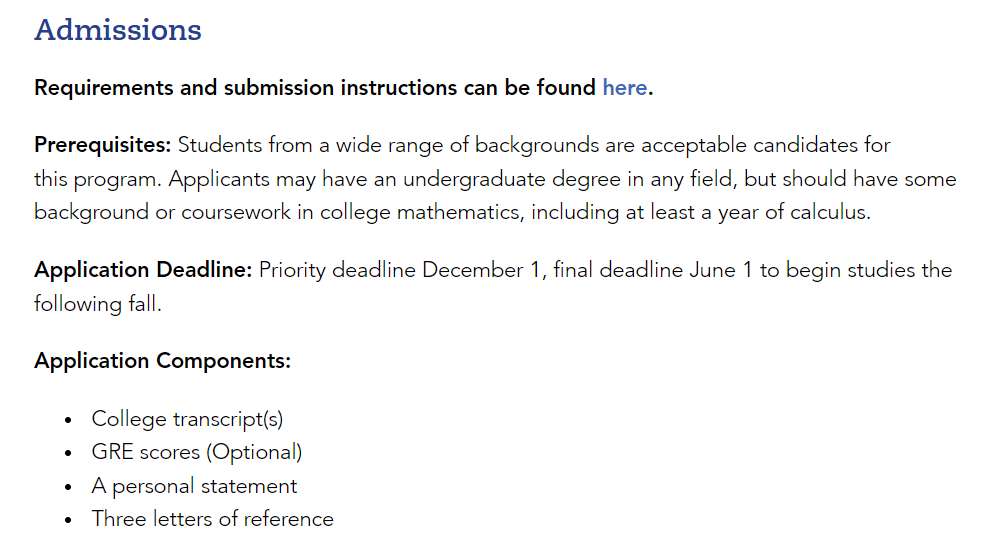Click the Admissions heading
Image resolution: width=1007 pixels, height=542 pixels.
pos(118,30)
